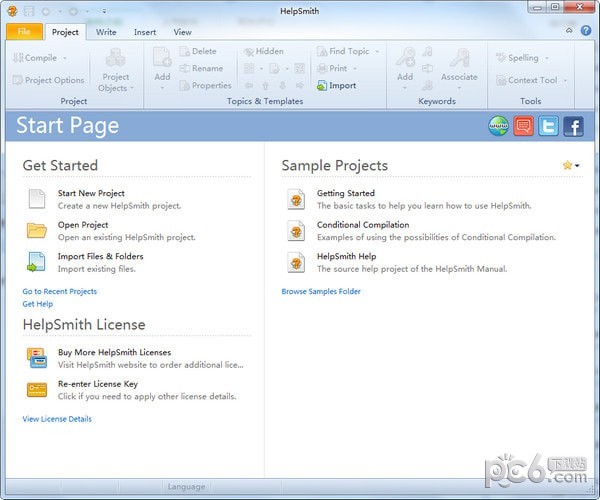Viewport: 600px width, 500px height.
Task: Click the Getting Started sample project icon
Action: pos(296,199)
